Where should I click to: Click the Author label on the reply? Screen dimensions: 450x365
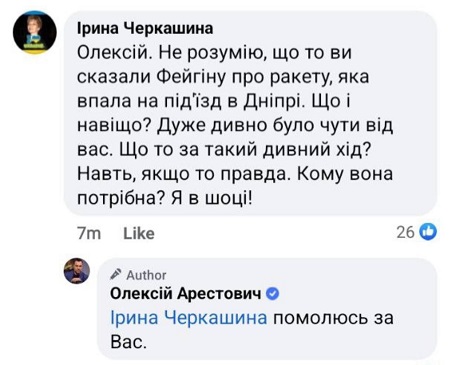tap(146, 275)
